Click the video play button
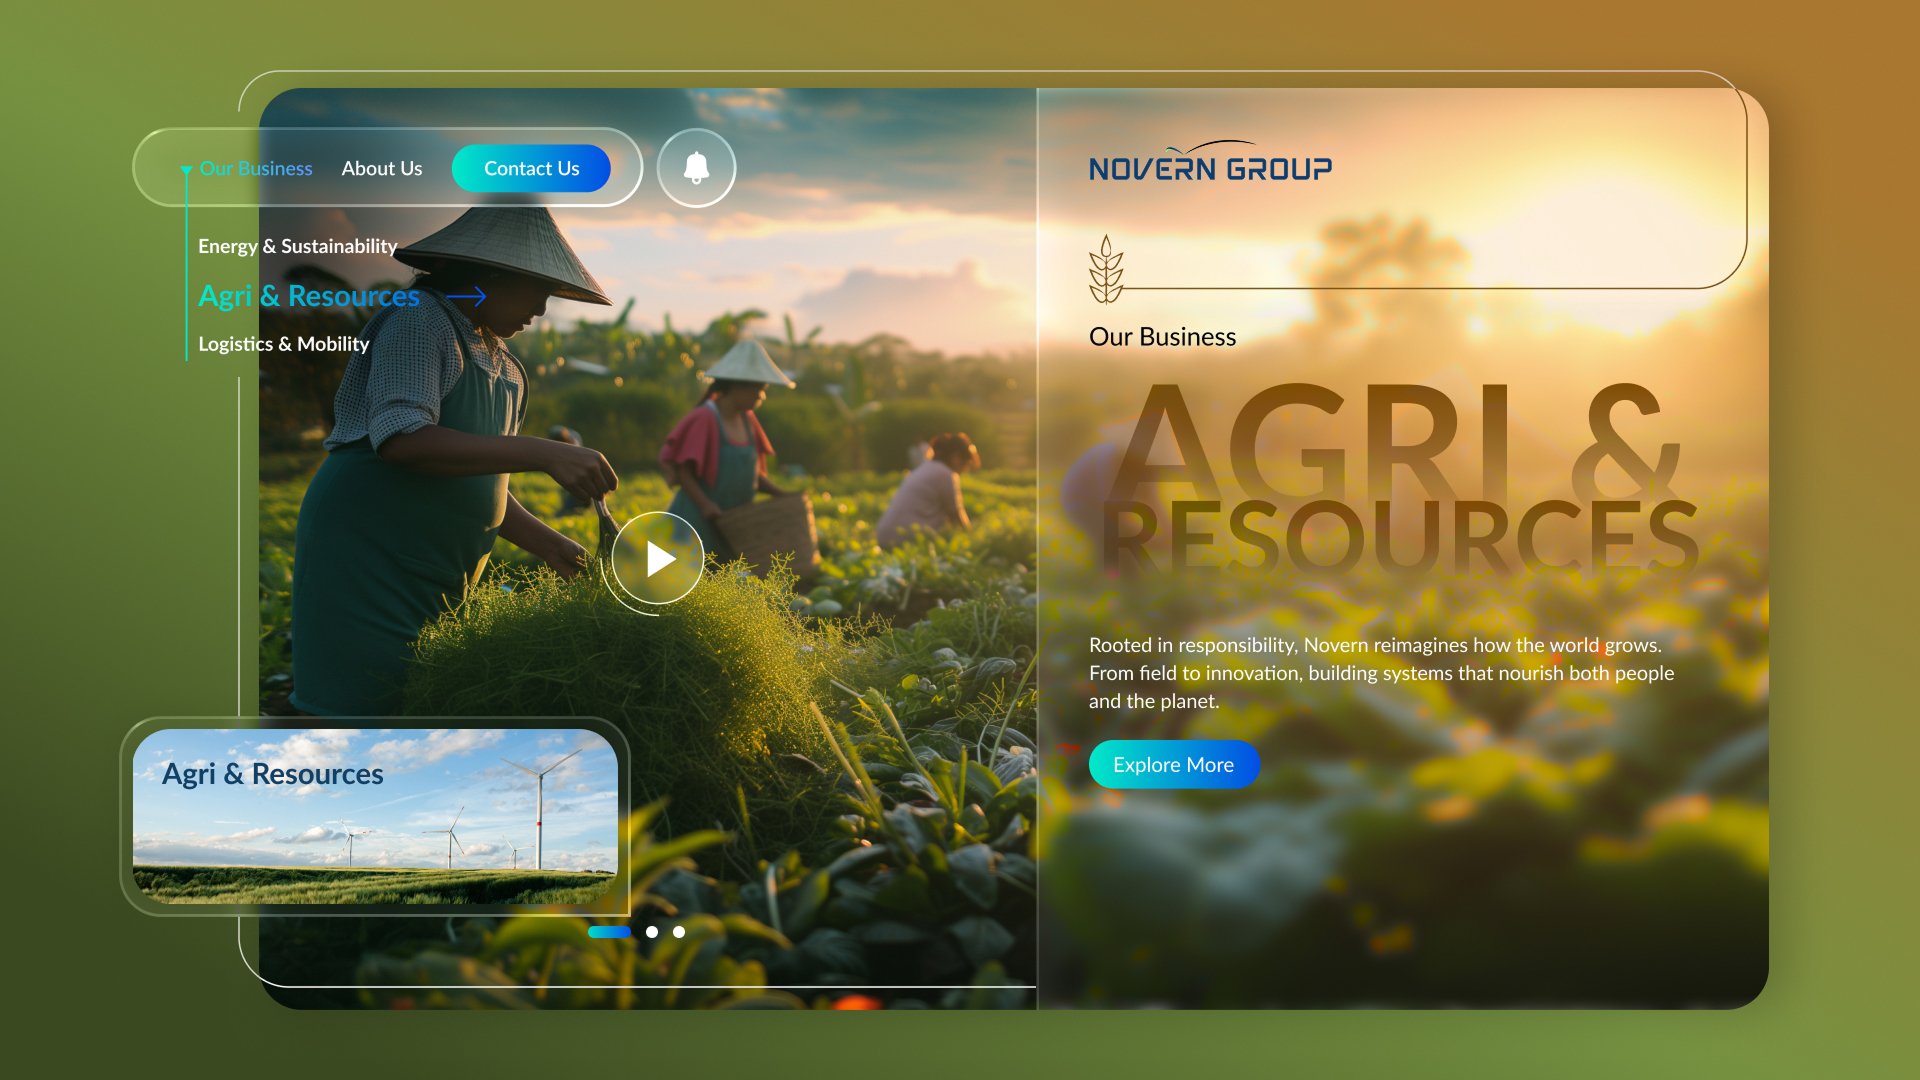The image size is (1920, 1080). pos(658,559)
